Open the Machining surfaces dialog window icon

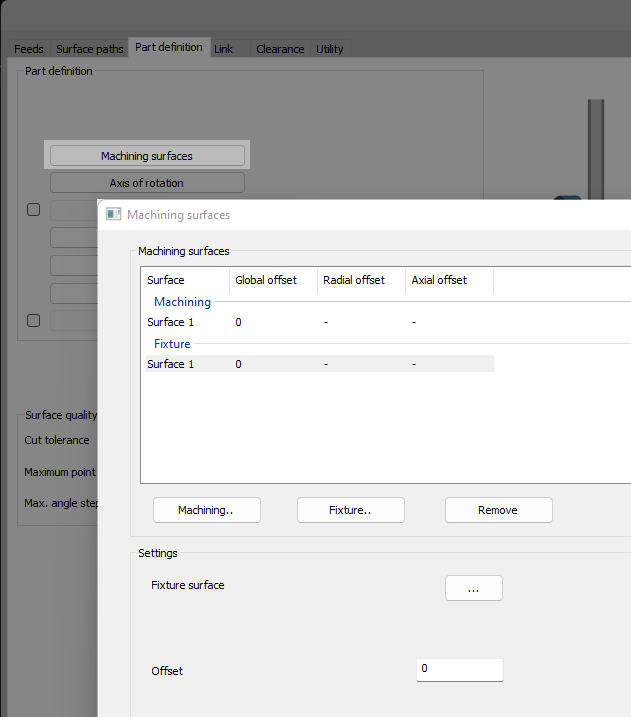click(x=114, y=215)
